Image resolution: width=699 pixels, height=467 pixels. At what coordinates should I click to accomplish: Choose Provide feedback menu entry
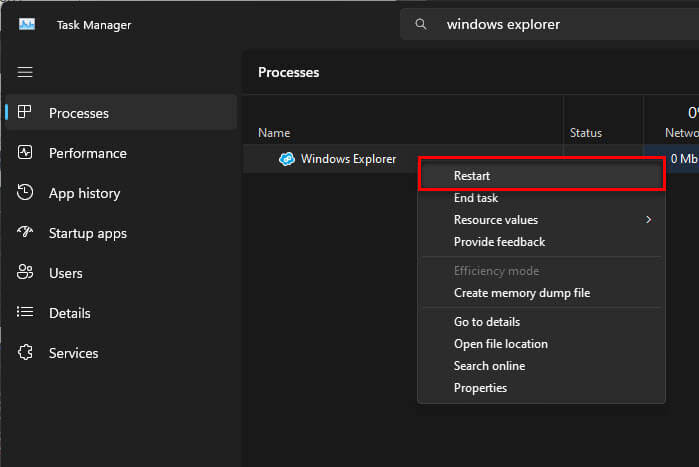pos(542,242)
